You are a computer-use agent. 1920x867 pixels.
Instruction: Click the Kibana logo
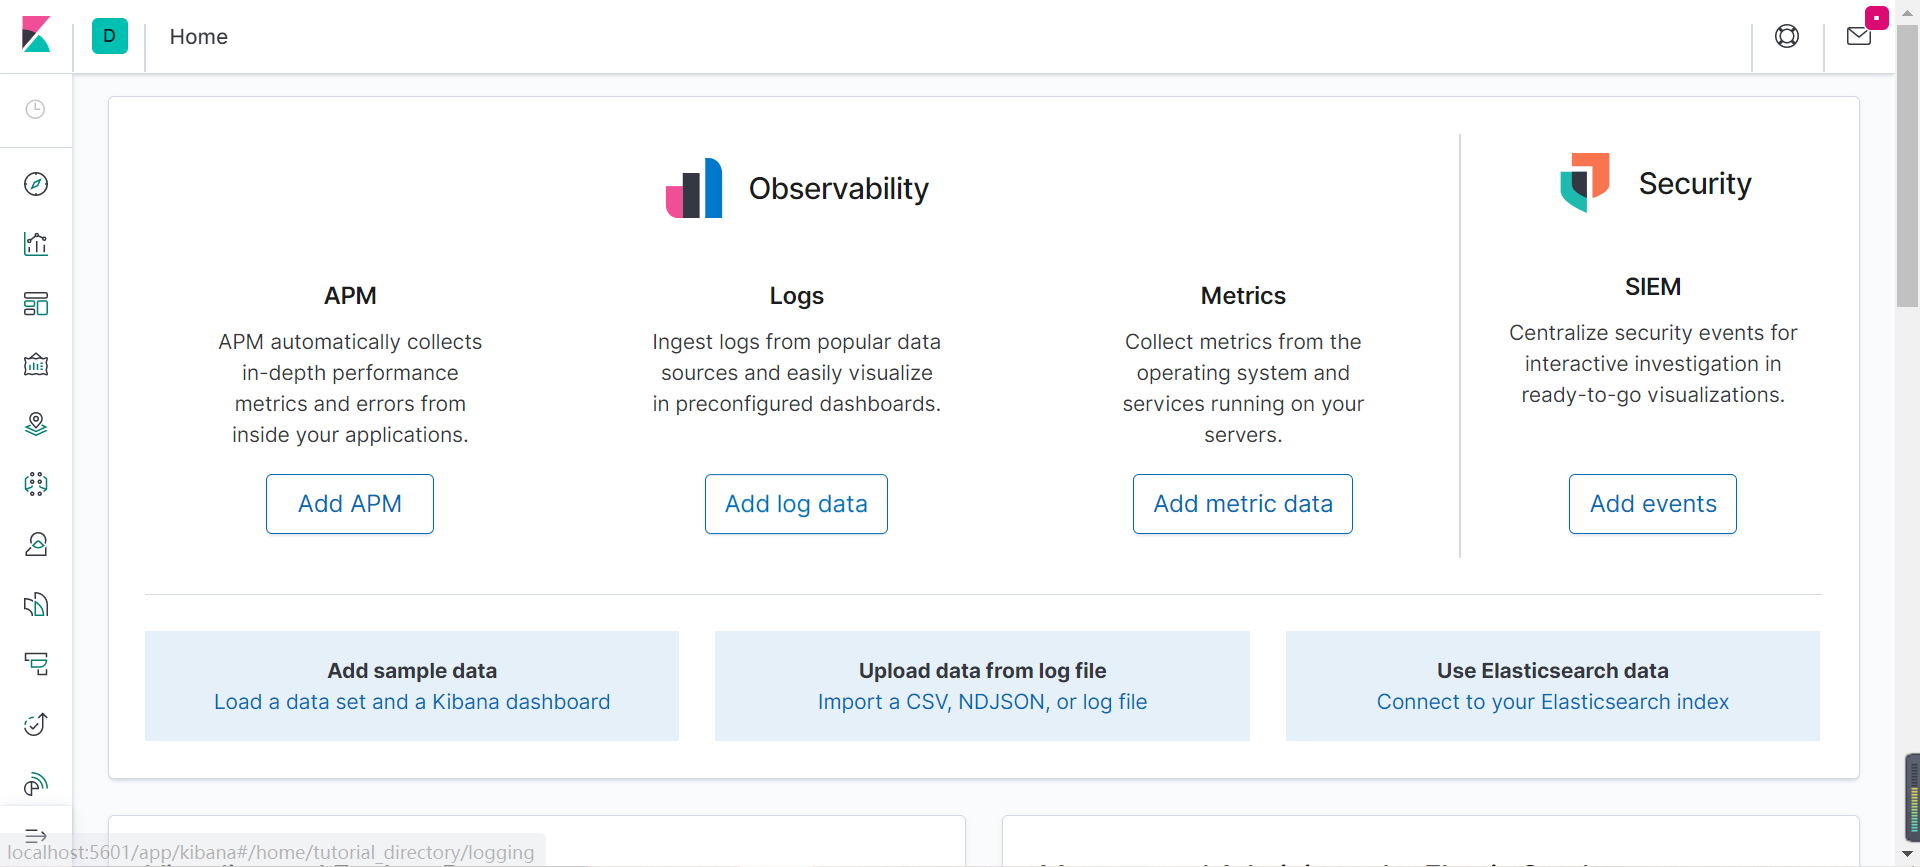point(36,35)
